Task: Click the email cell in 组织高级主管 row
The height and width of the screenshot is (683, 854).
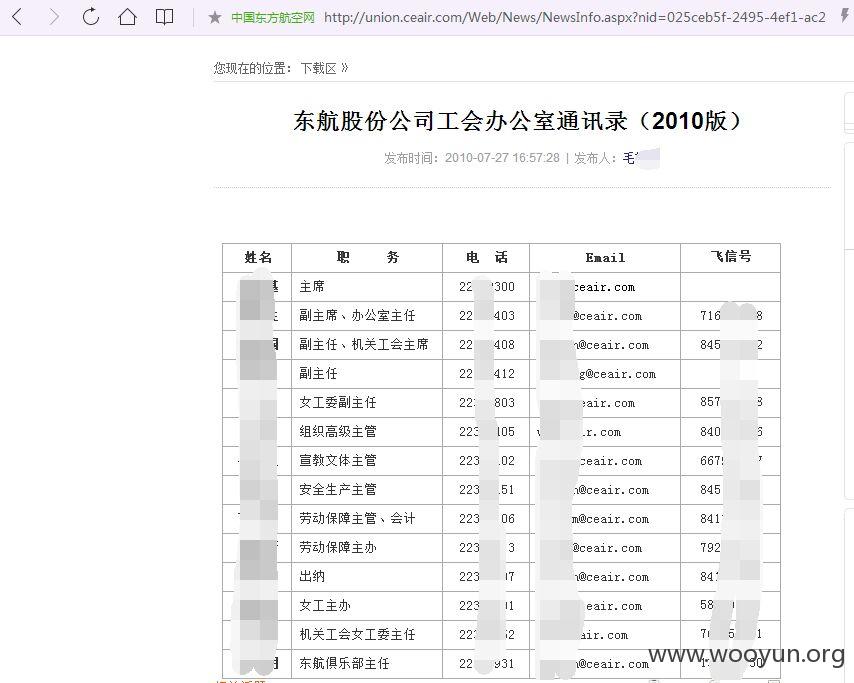Action: point(605,431)
